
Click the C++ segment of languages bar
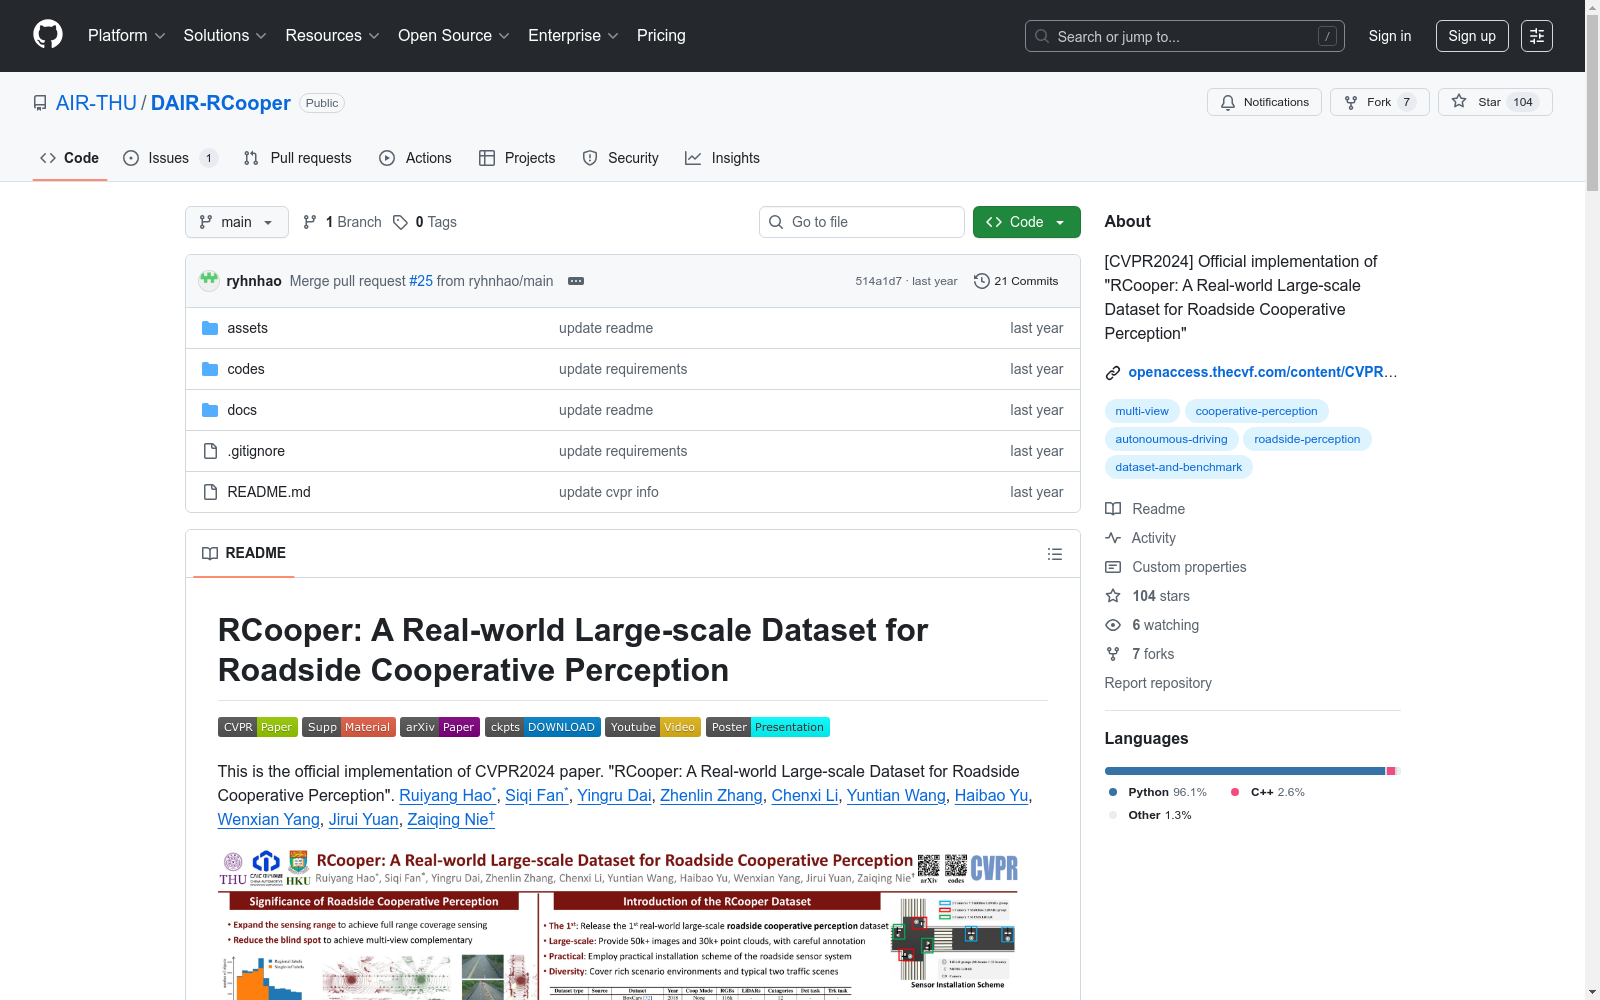1390,771
